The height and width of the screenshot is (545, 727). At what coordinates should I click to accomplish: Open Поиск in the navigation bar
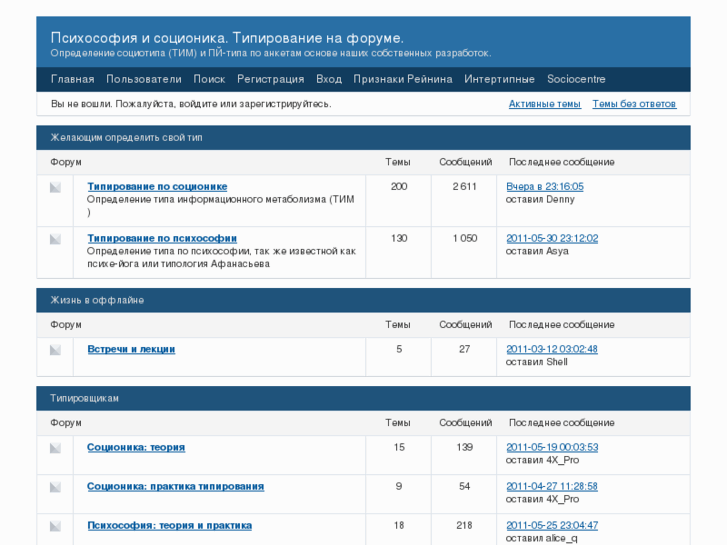[x=209, y=79]
